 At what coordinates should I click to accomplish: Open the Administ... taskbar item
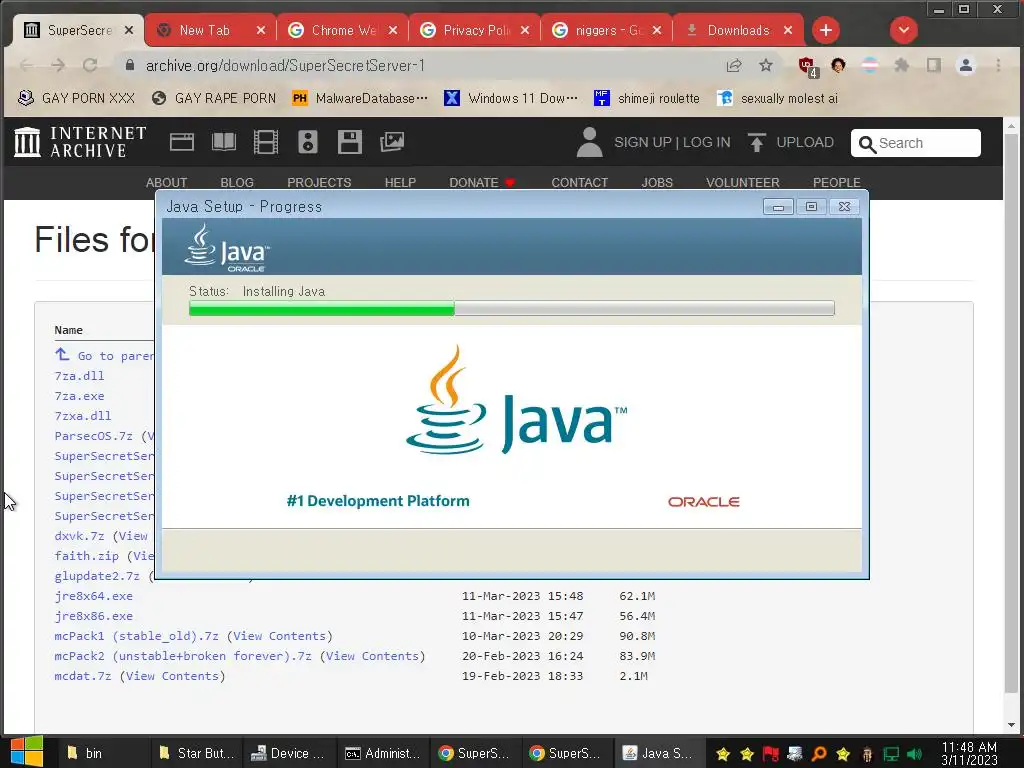383,753
